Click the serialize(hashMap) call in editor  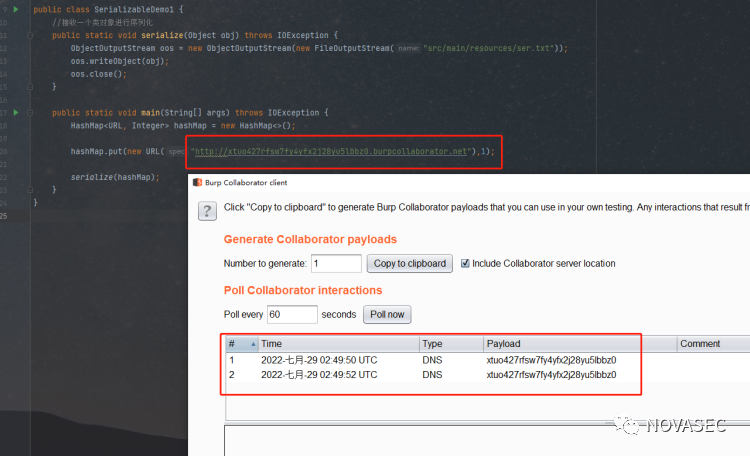click(x=115, y=177)
